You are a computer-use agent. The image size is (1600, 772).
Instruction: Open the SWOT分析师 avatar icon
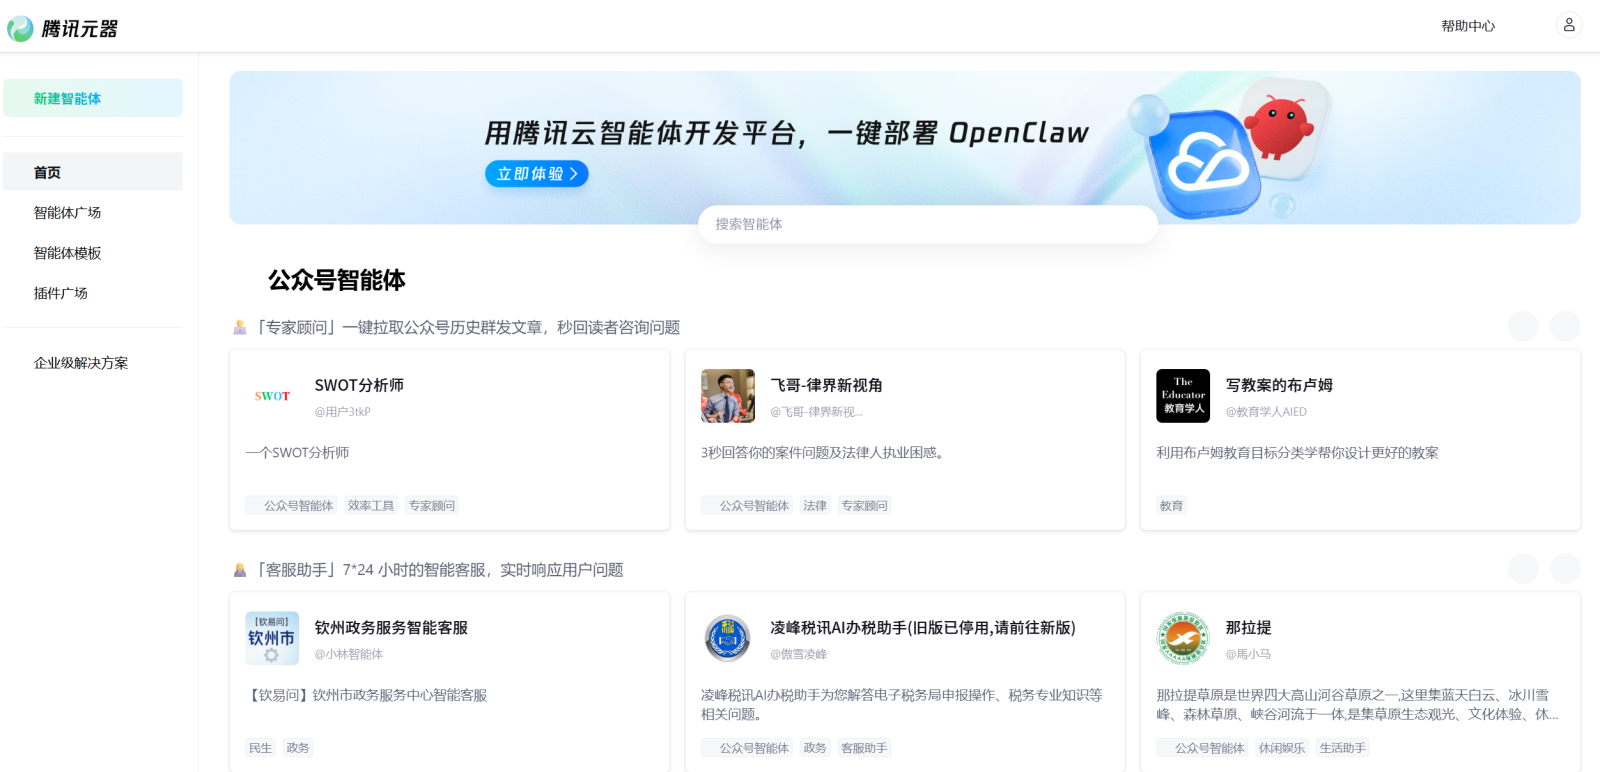point(272,396)
